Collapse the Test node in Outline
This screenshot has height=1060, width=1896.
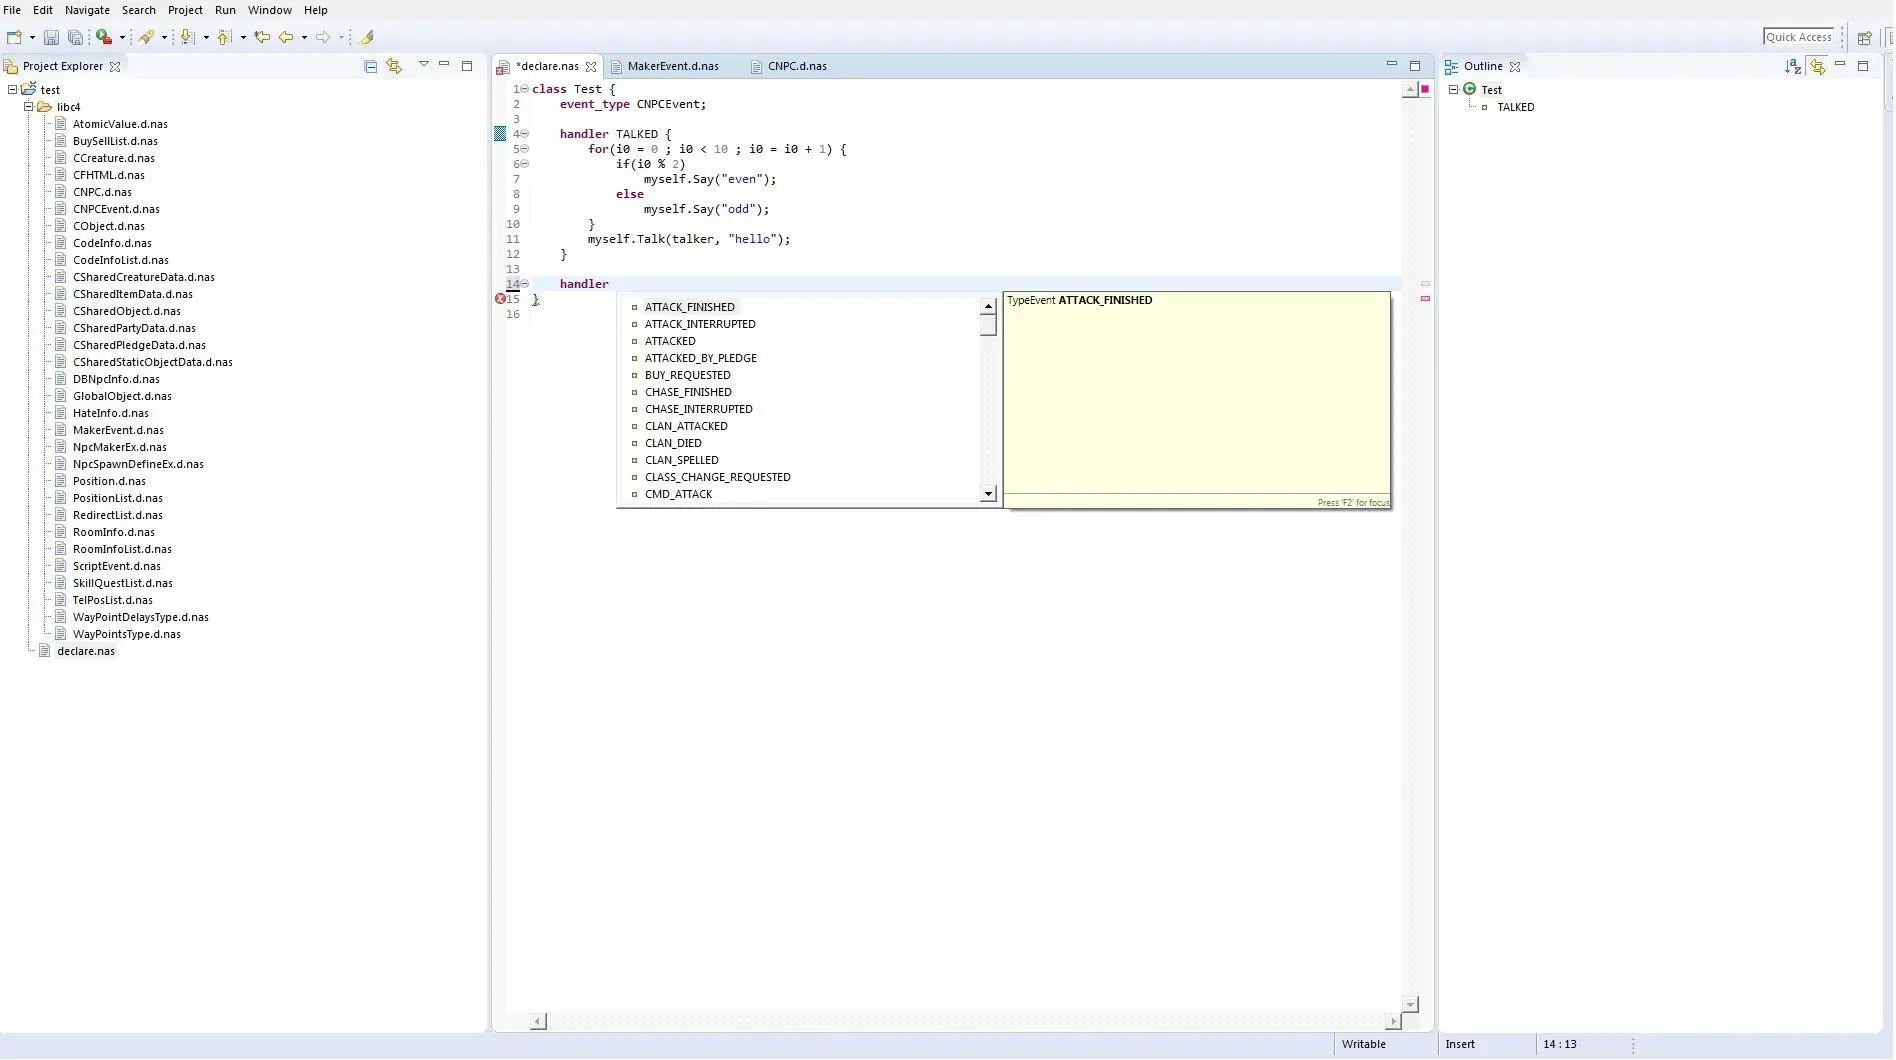click(x=1453, y=89)
